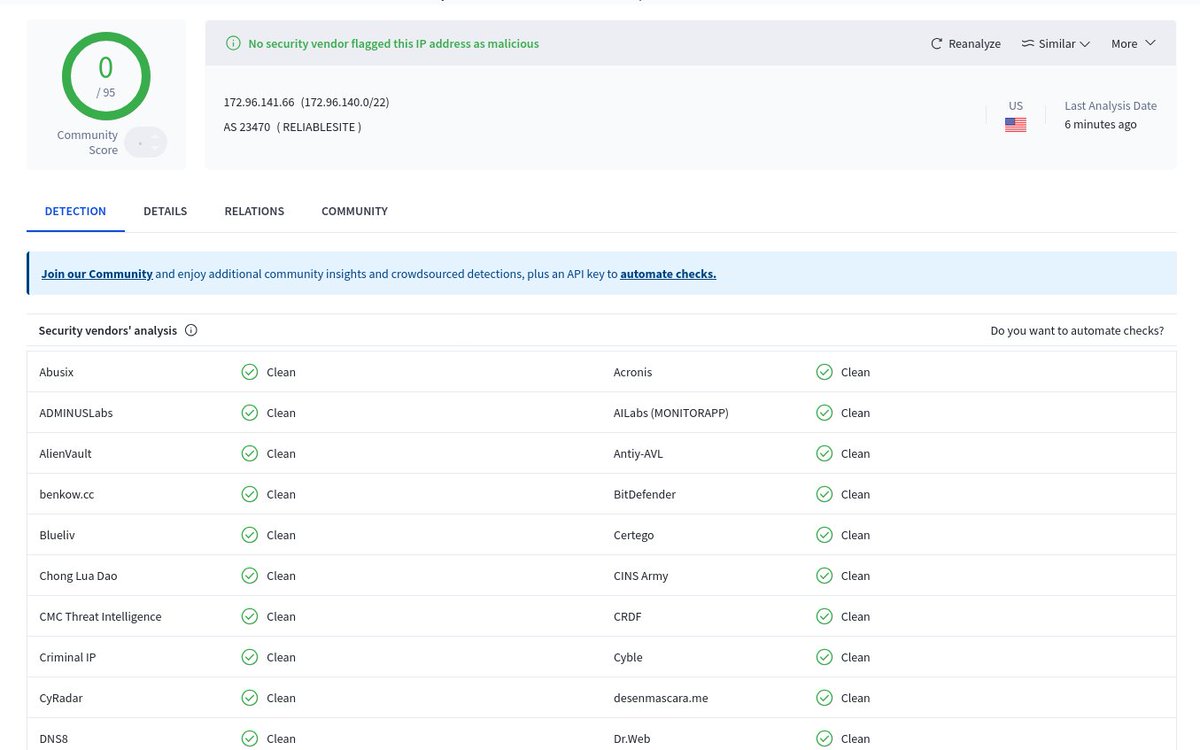Click the Clean check icon for CINS Army
Screen dimensions: 1200x750
824,576
